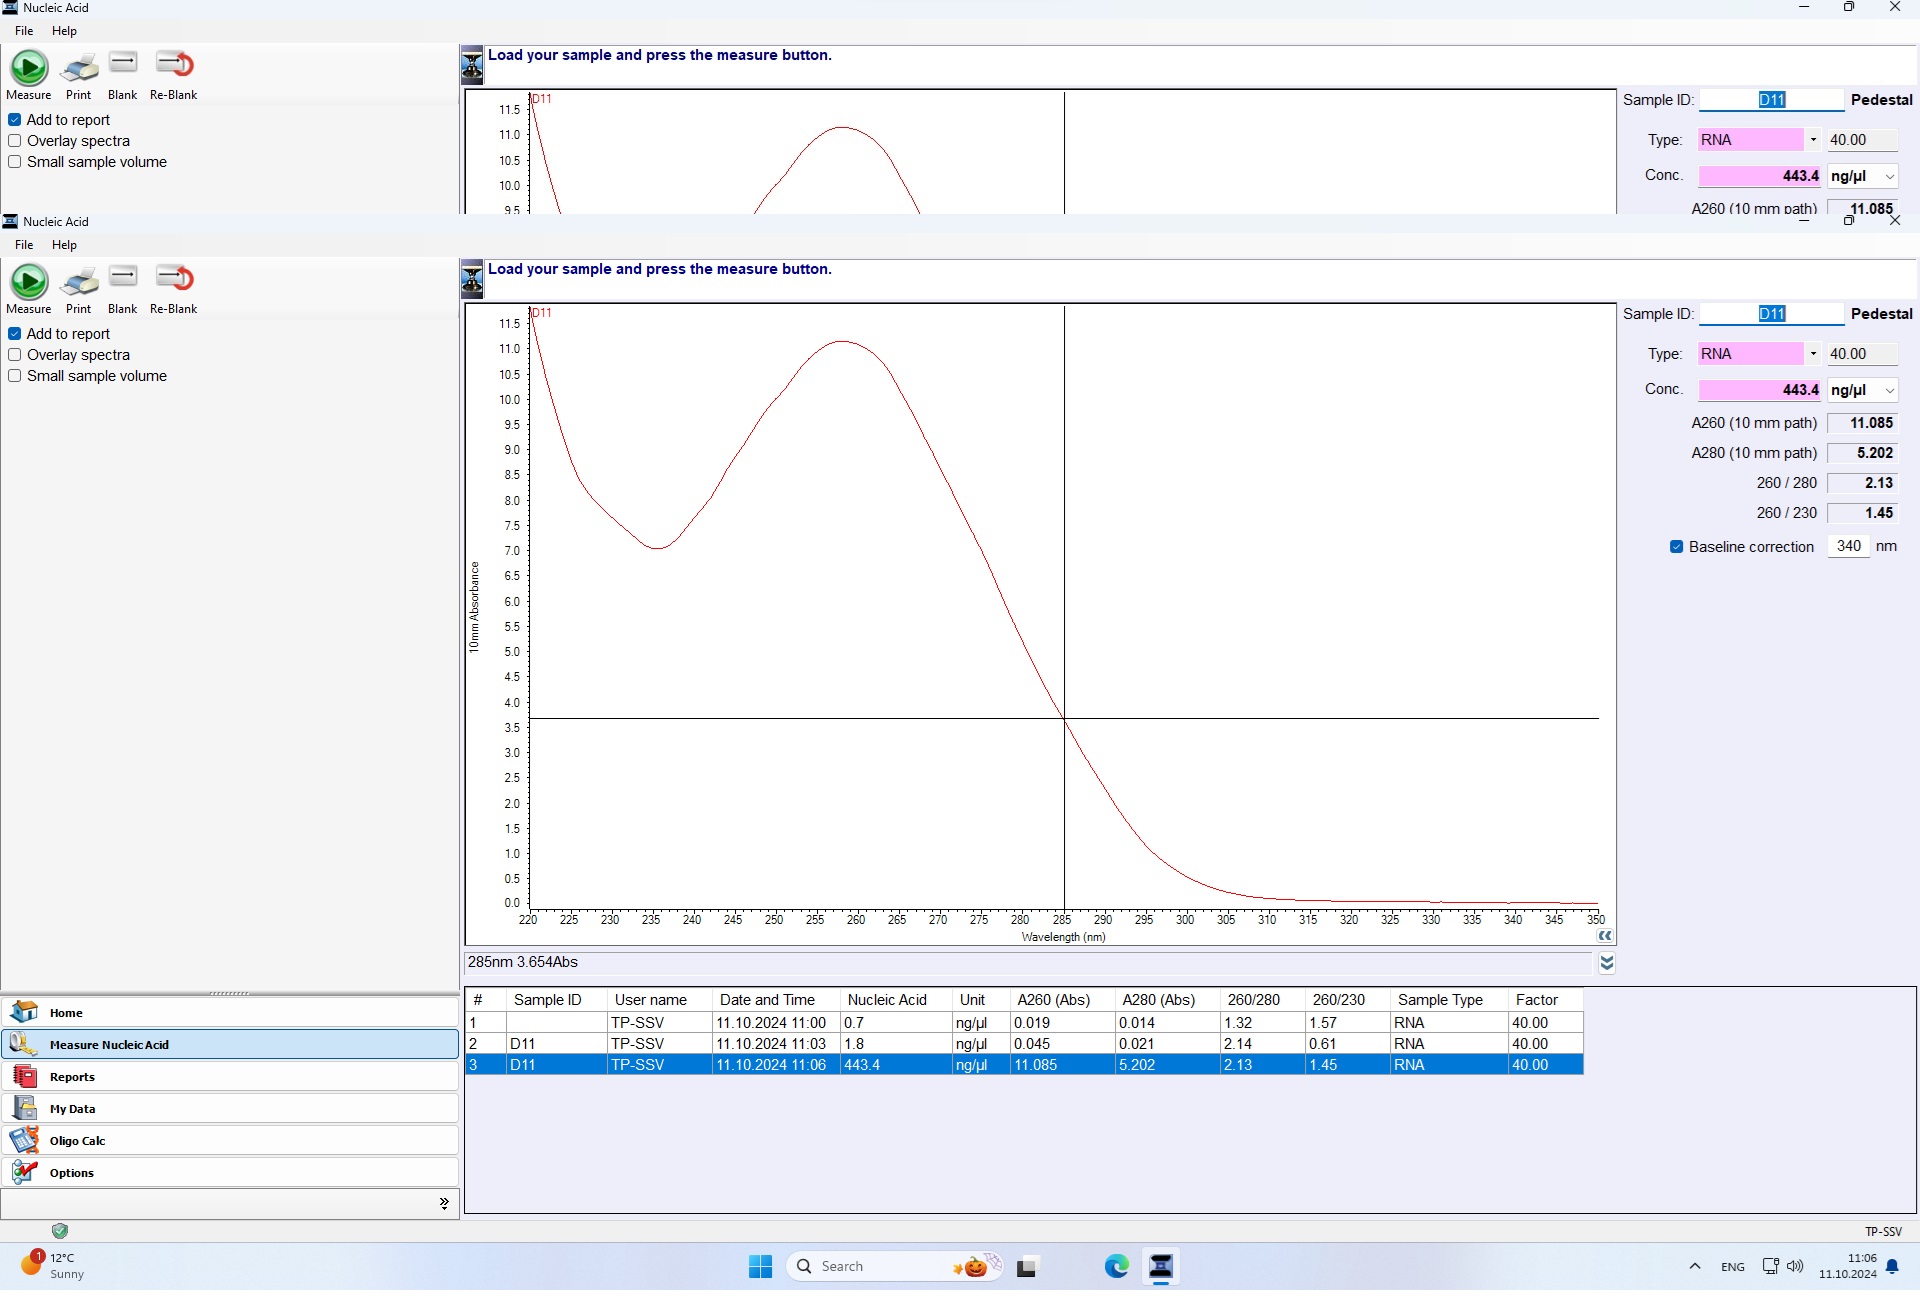Open My Data in the sidebar

coord(72,1109)
